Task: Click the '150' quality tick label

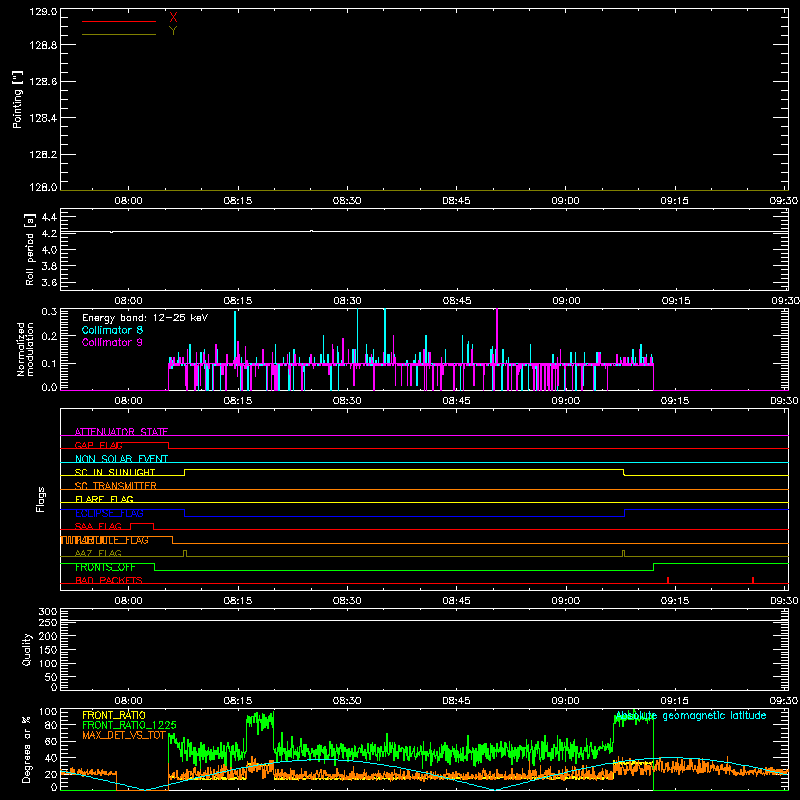Action: point(48,650)
